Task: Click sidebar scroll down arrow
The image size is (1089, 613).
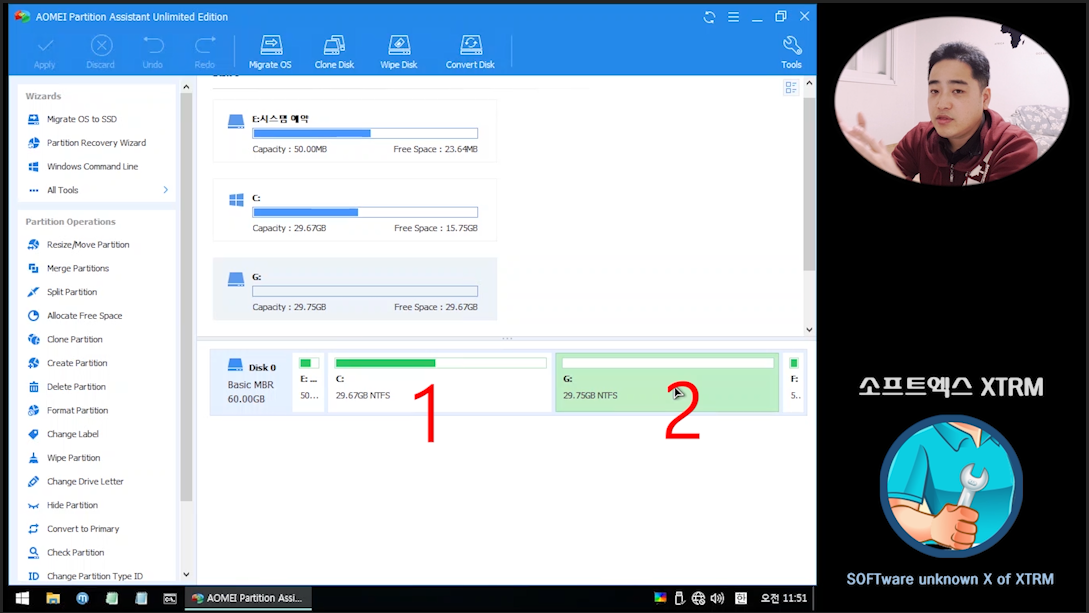Action: tap(186, 575)
